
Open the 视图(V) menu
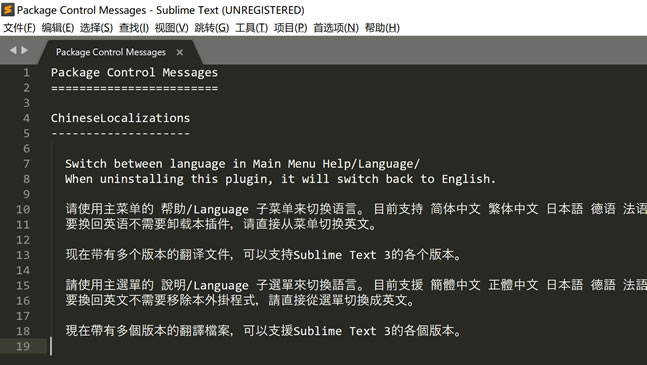click(x=171, y=28)
